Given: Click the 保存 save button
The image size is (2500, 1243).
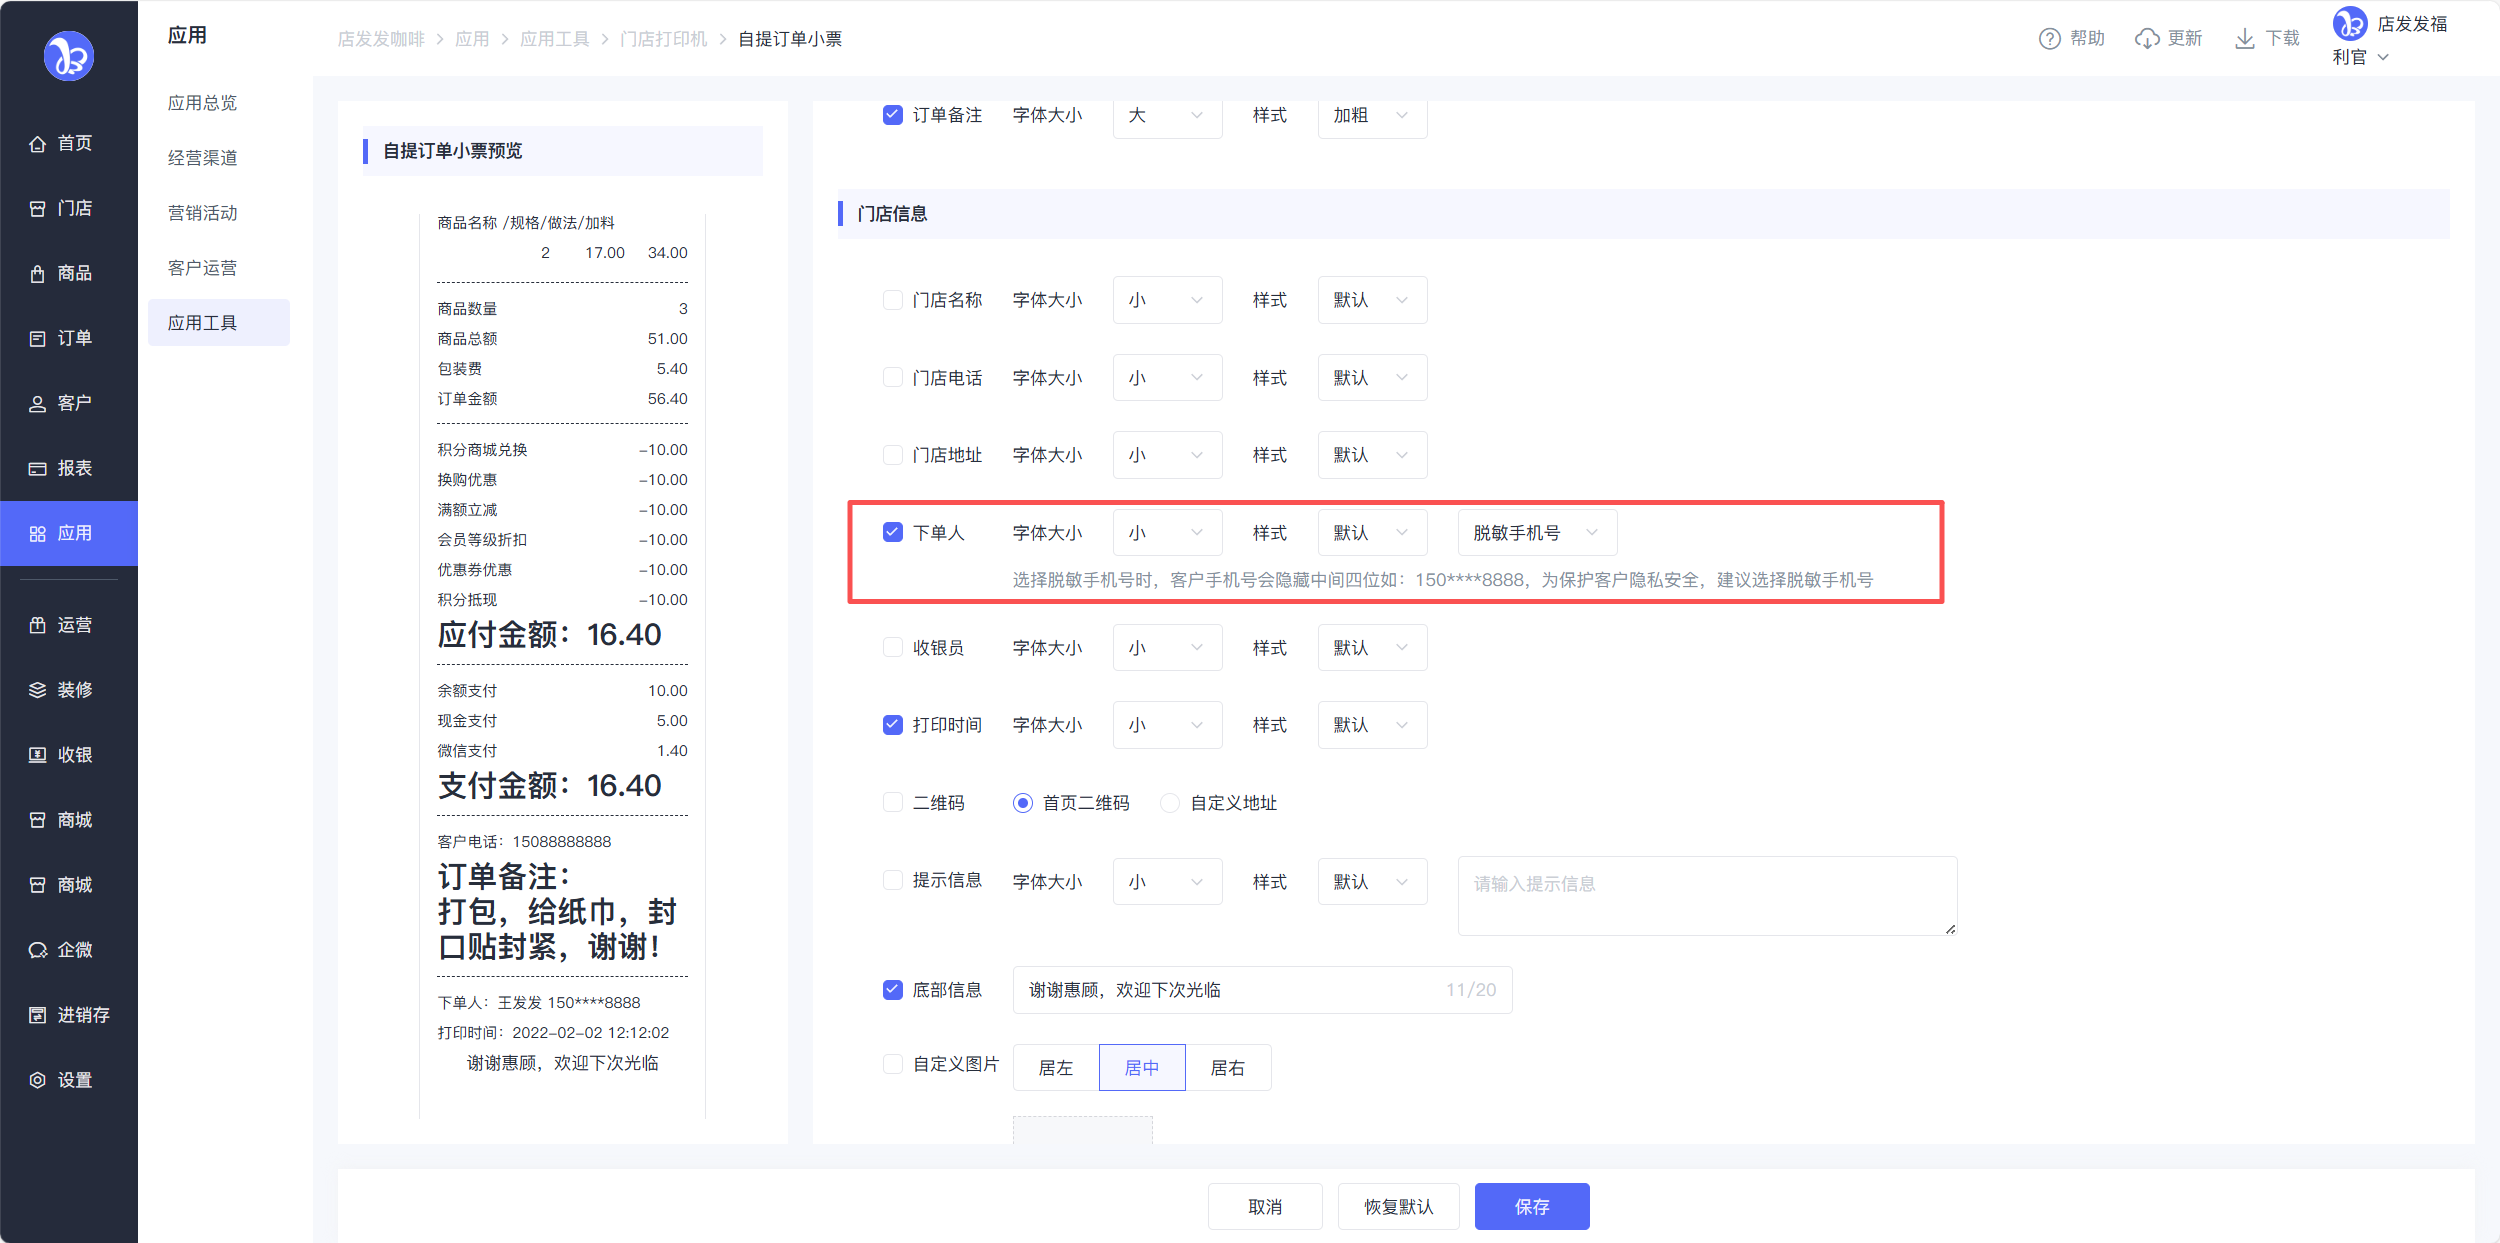Looking at the screenshot, I should 1531,1207.
